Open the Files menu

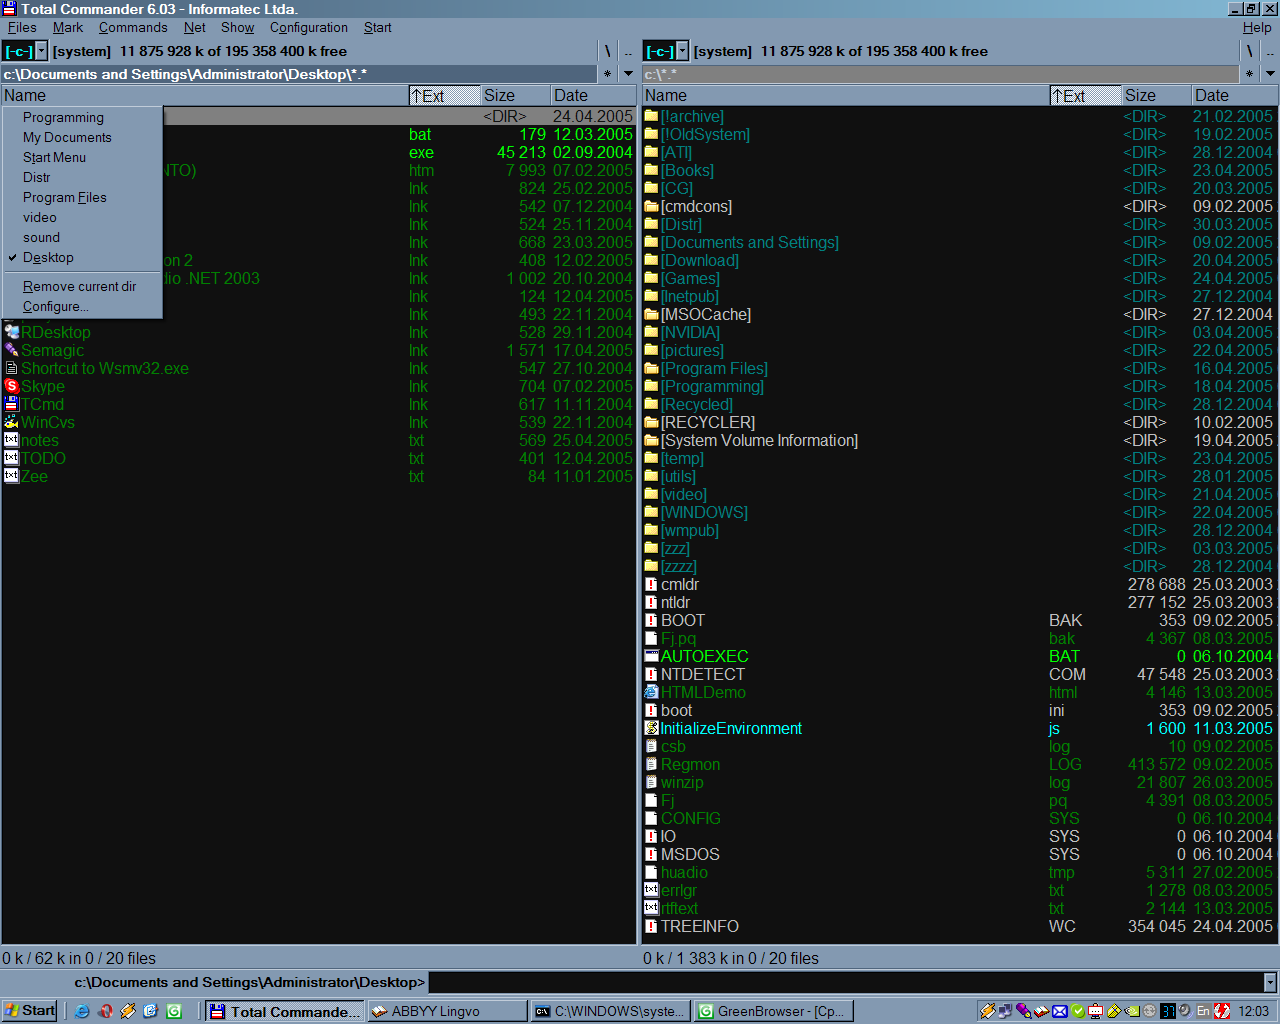[22, 28]
